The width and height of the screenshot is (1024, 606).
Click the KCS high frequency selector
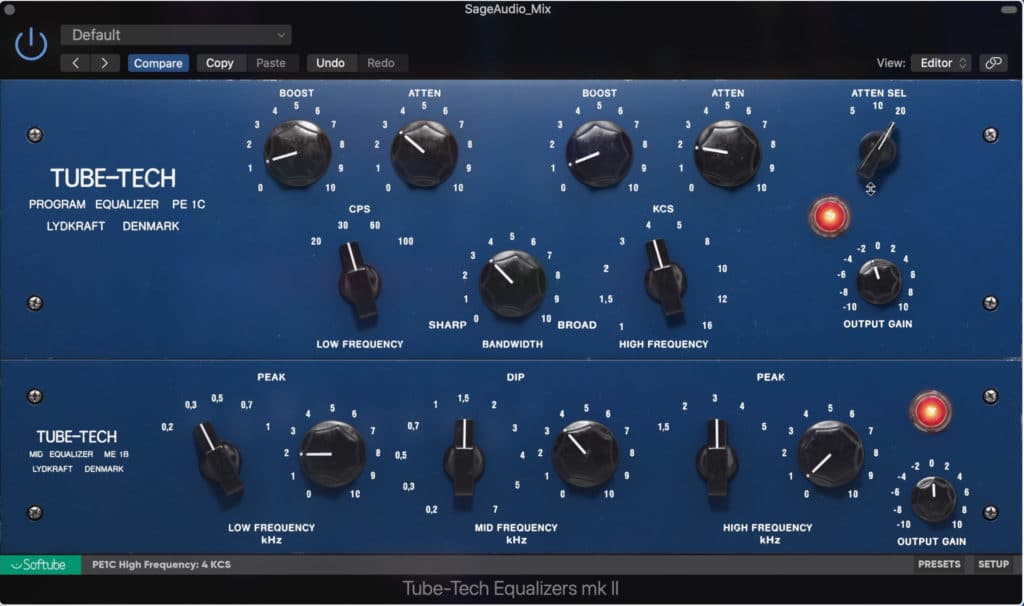[664, 278]
